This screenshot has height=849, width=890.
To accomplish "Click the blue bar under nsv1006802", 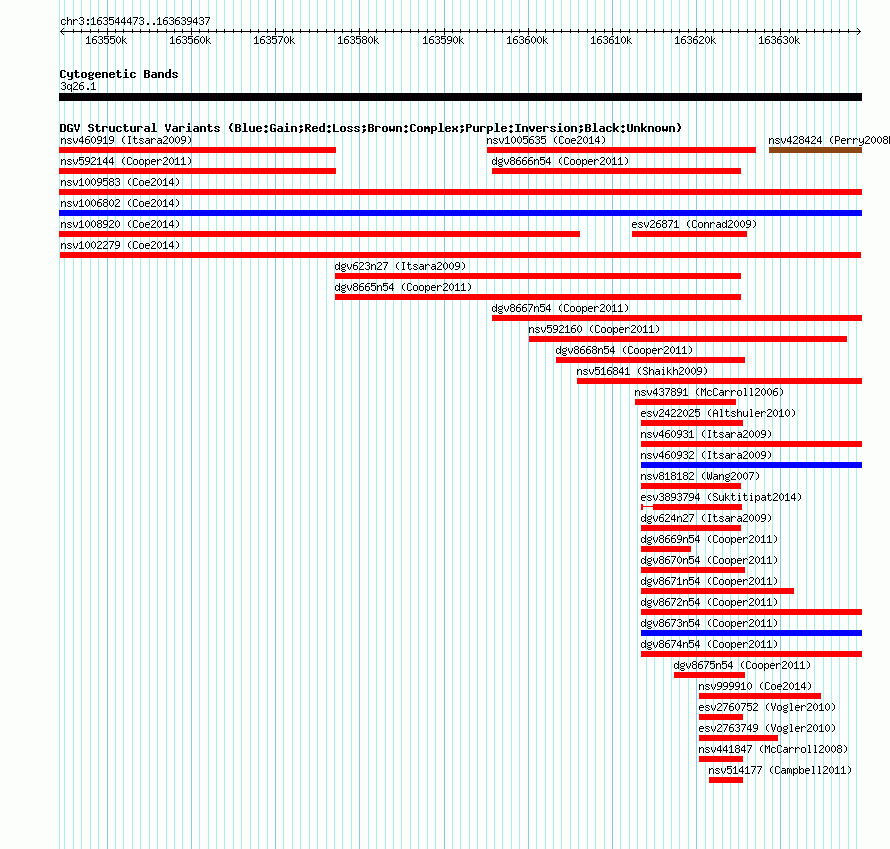I will (x=460, y=213).
